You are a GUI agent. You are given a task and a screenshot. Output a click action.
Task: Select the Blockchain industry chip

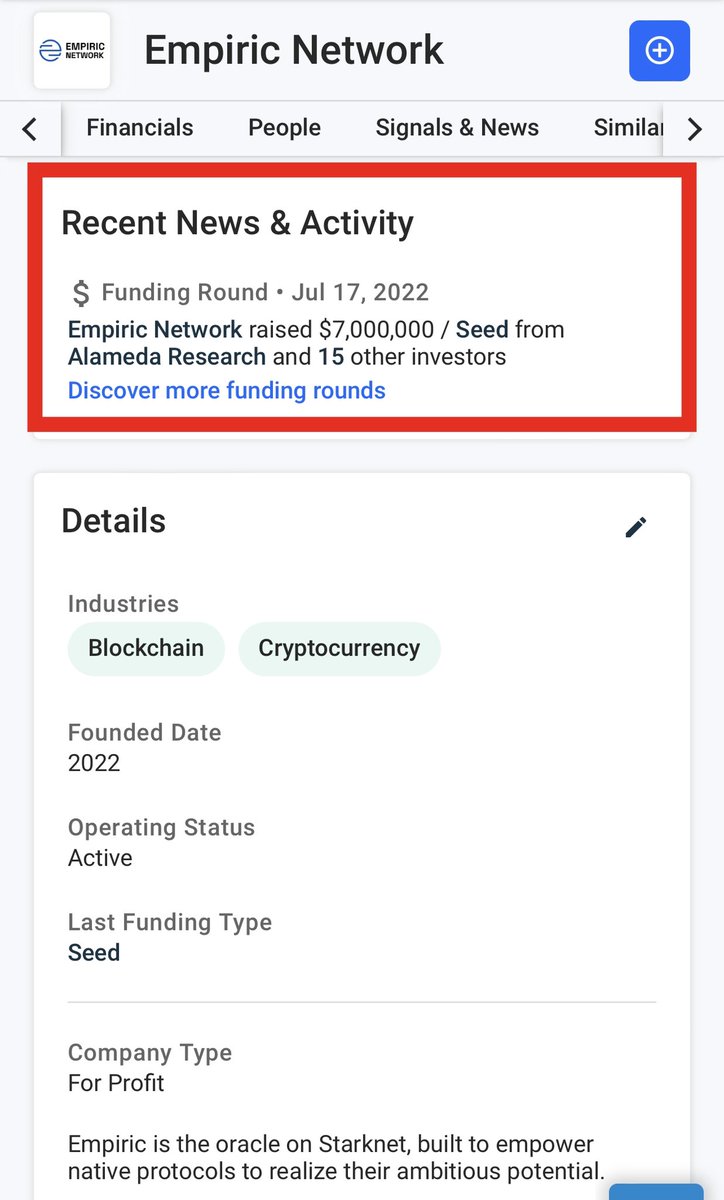pyautogui.click(x=146, y=648)
